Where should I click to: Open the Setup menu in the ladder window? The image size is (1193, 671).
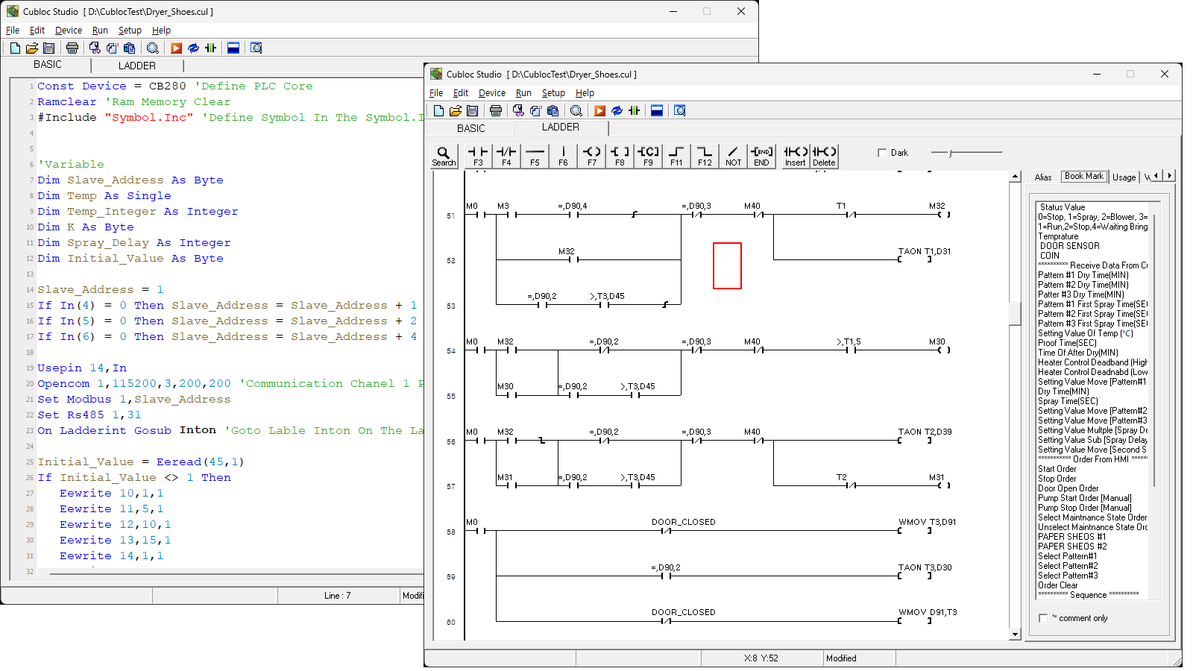[553, 93]
